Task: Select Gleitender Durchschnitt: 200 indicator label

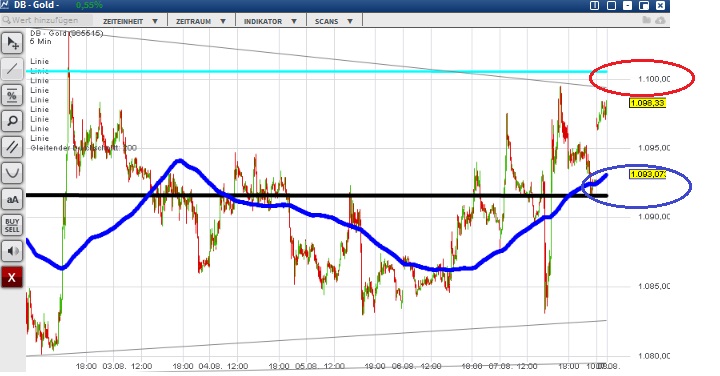Action: (84, 148)
